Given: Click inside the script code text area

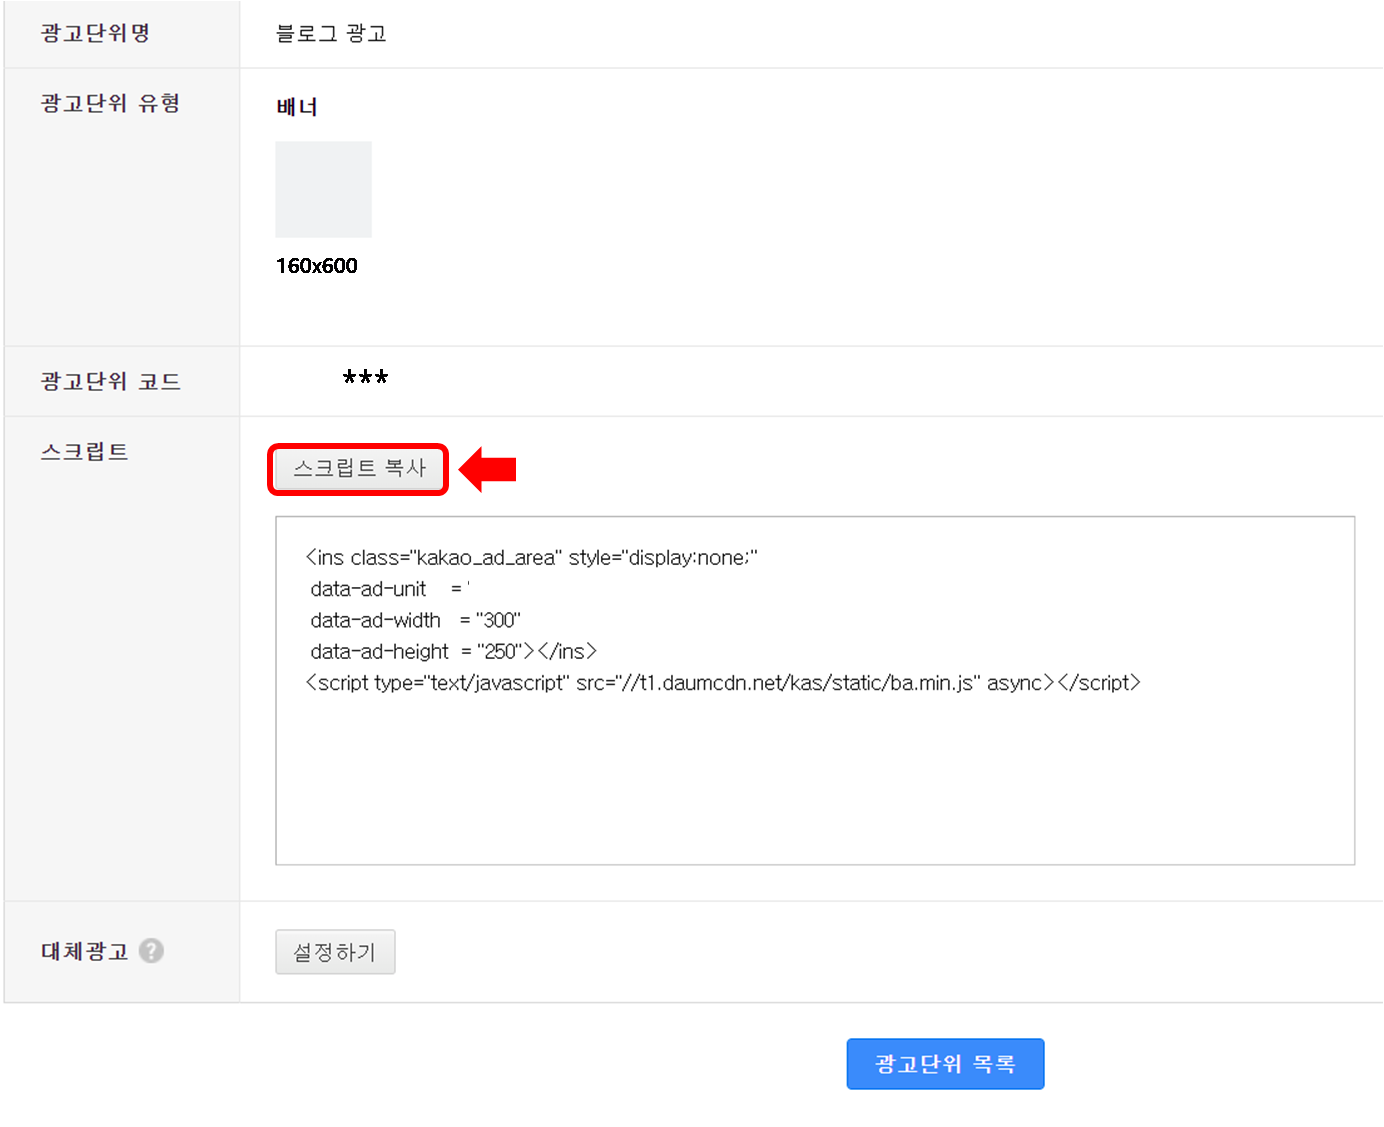Looking at the screenshot, I should click(815, 690).
